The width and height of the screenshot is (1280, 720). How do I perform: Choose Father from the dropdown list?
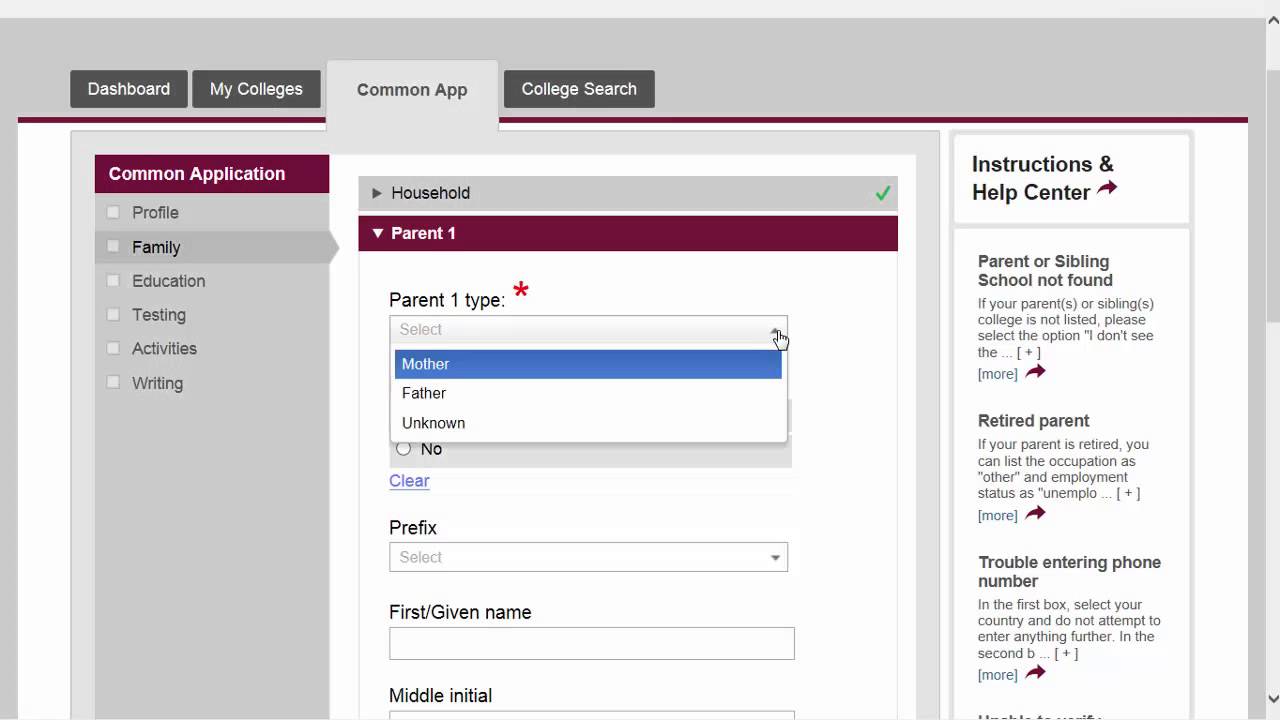coord(588,393)
